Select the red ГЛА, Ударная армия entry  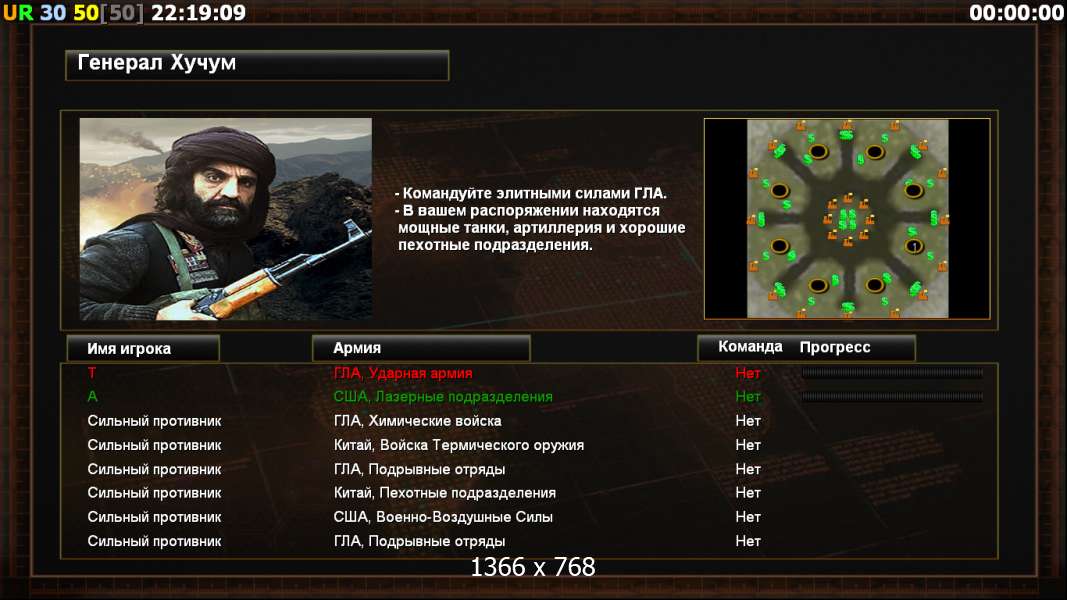403,373
